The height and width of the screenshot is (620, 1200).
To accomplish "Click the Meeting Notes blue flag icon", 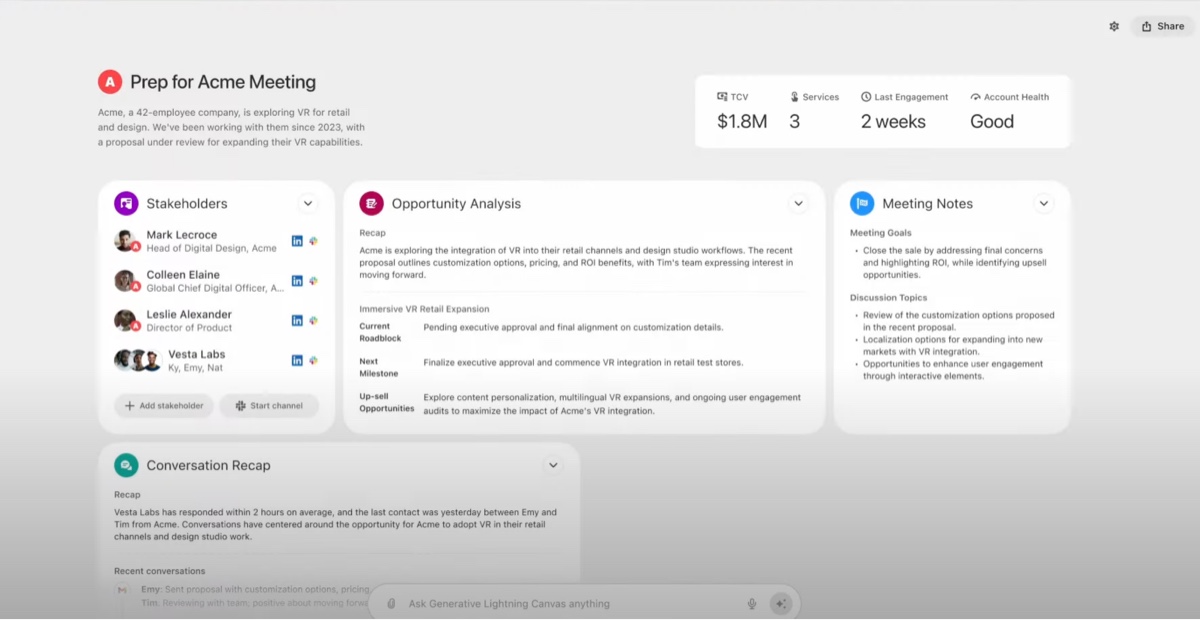I will [x=862, y=204].
